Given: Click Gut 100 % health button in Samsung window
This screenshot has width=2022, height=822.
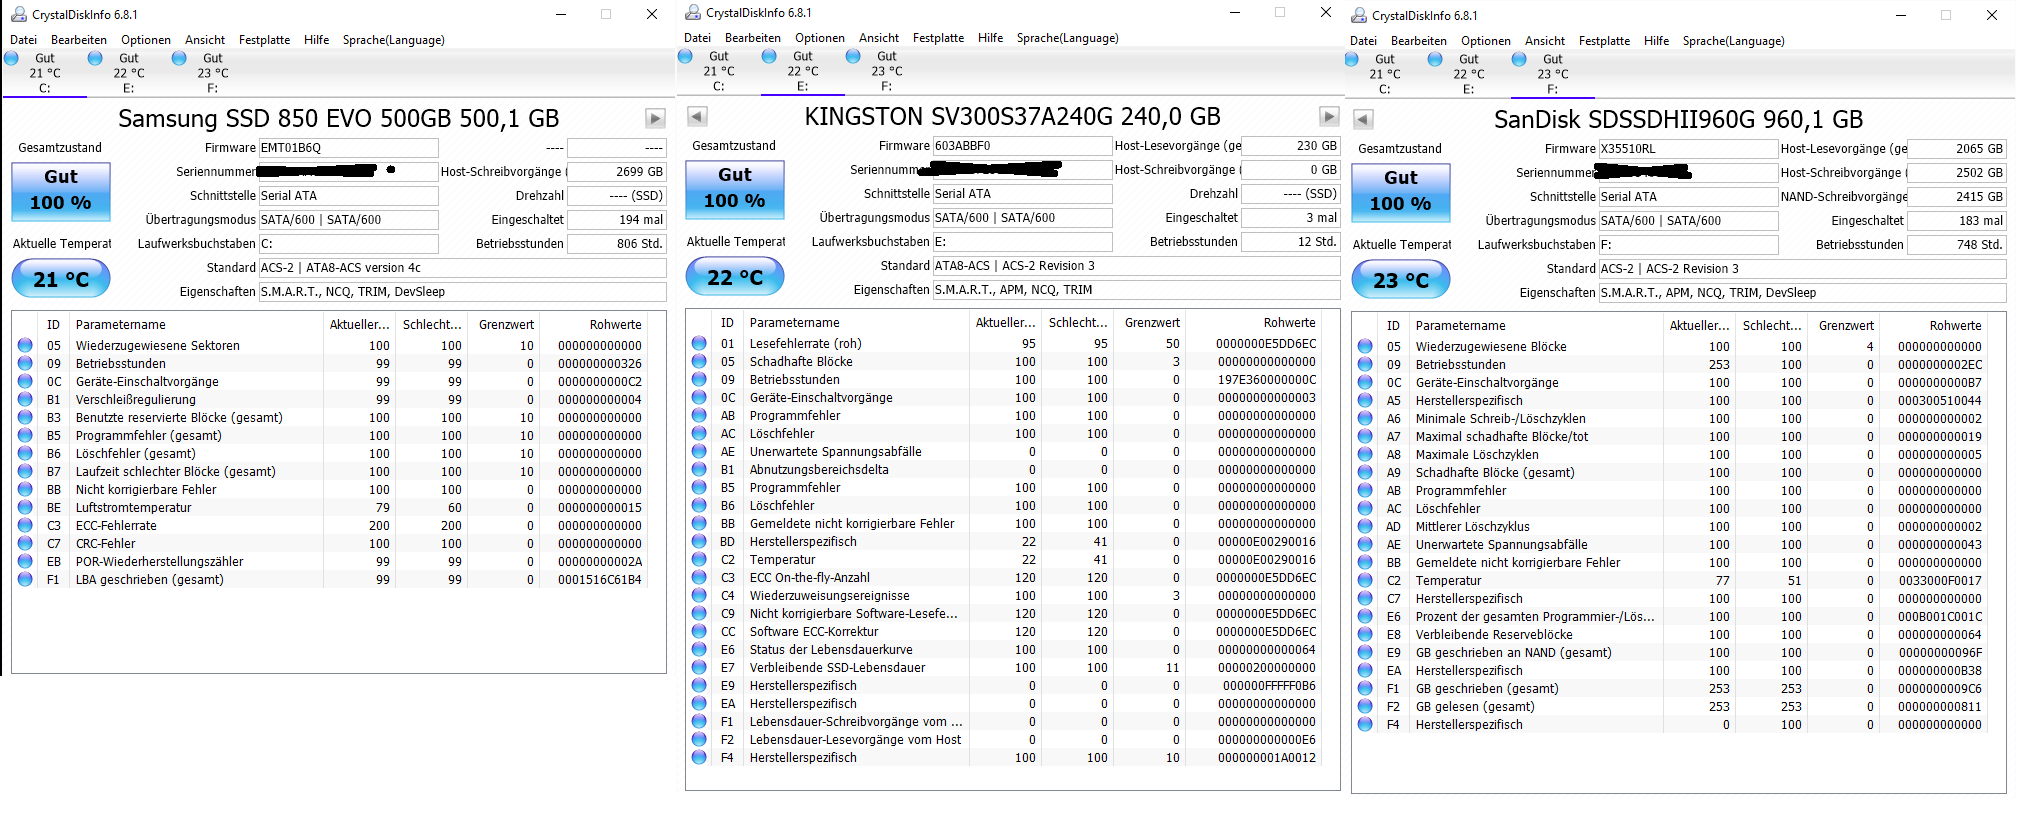Looking at the screenshot, I should (x=61, y=191).
